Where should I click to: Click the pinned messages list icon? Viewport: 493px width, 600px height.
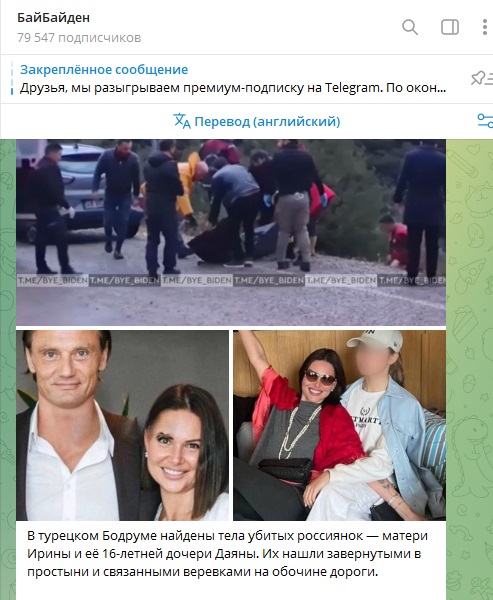tap(482, 78)
